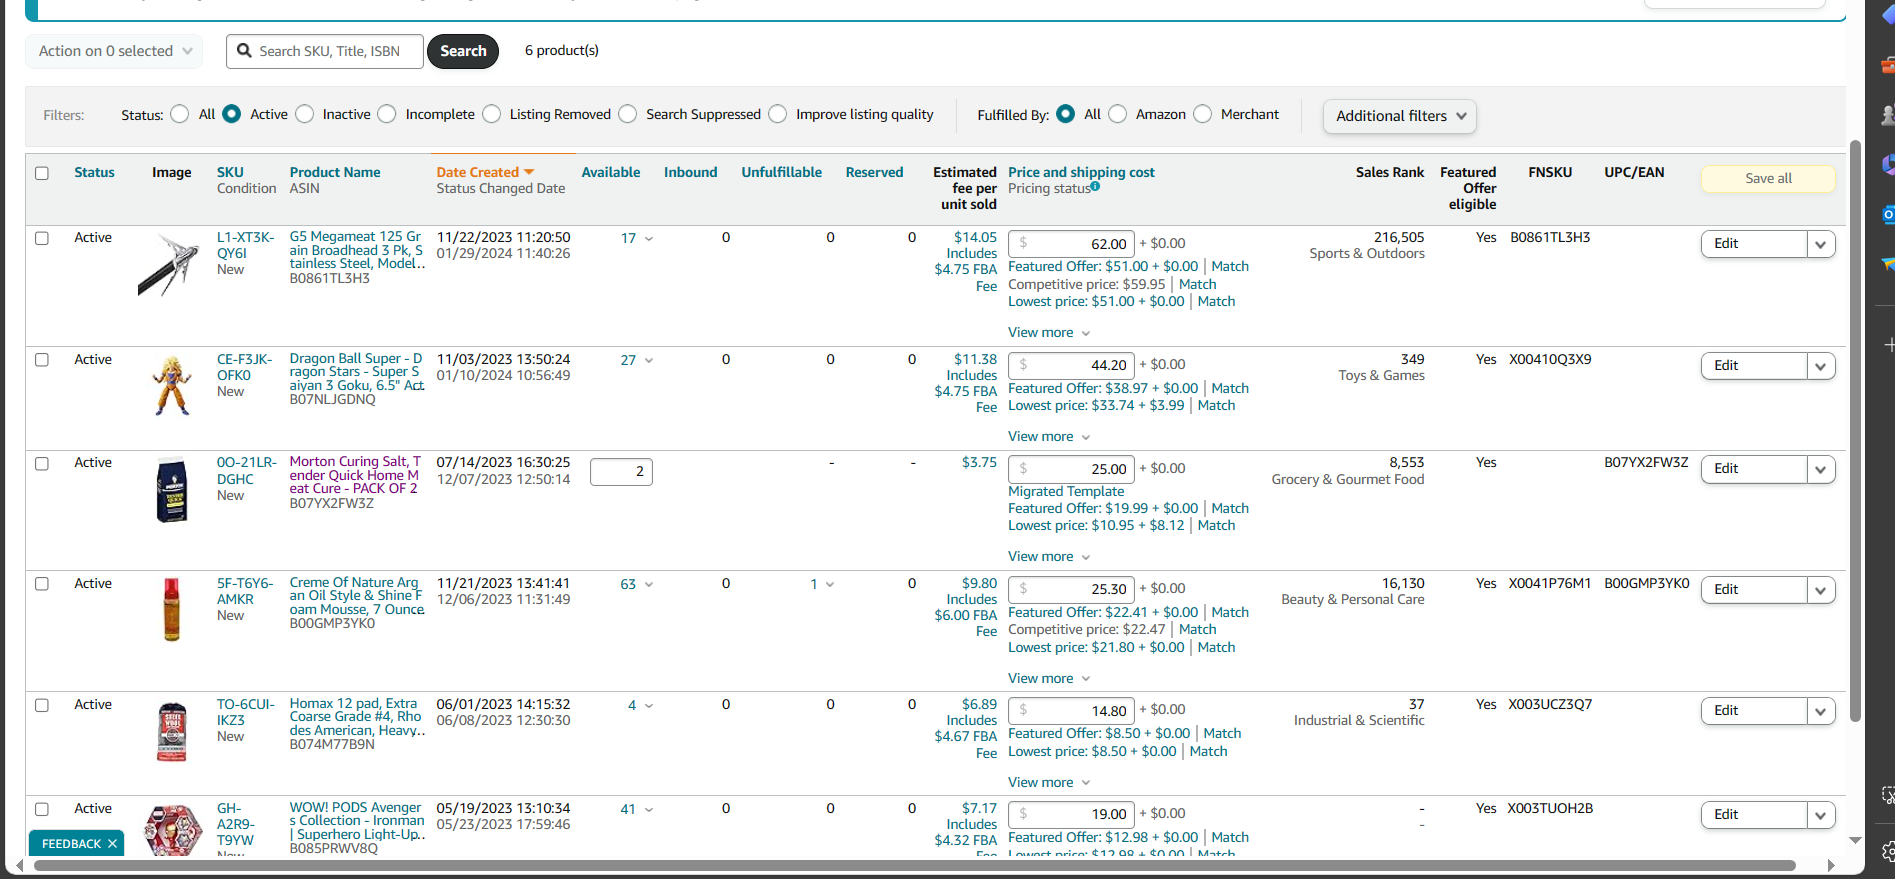Click the scroll-down arrow of vertical scrollbar
Screen dimensions: 1895x879
[x=1855, y=841]
